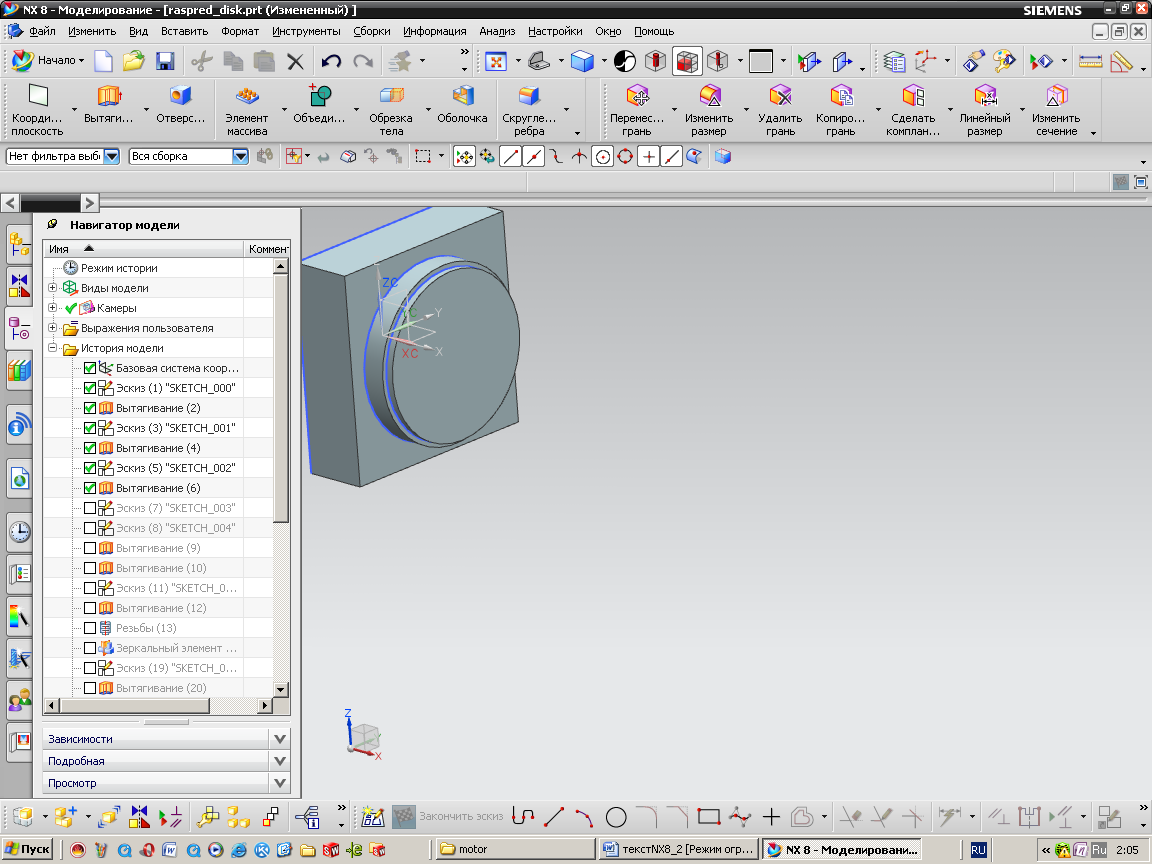1152x864 pixels.
Task: Uncheck the Эскиз (3) "SKETCH_001" checkbox
Action: pyautogui.click(x=90, y=428)
